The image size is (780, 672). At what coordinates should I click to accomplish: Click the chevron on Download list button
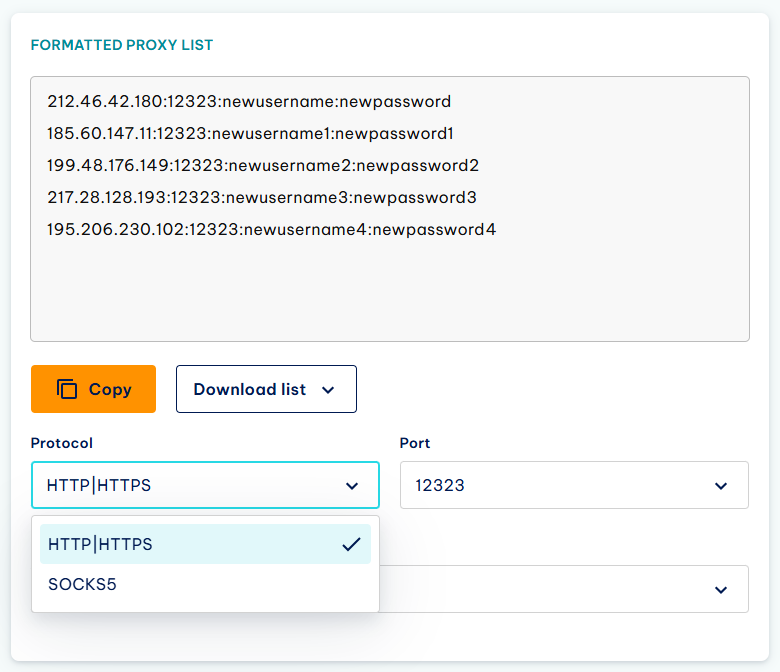pos(328,390)
